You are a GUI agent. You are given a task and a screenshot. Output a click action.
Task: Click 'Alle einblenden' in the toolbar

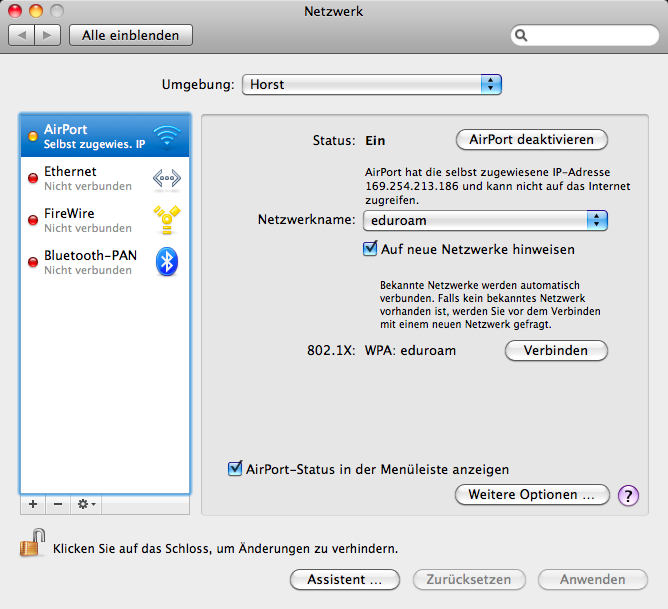coord(131,35)
